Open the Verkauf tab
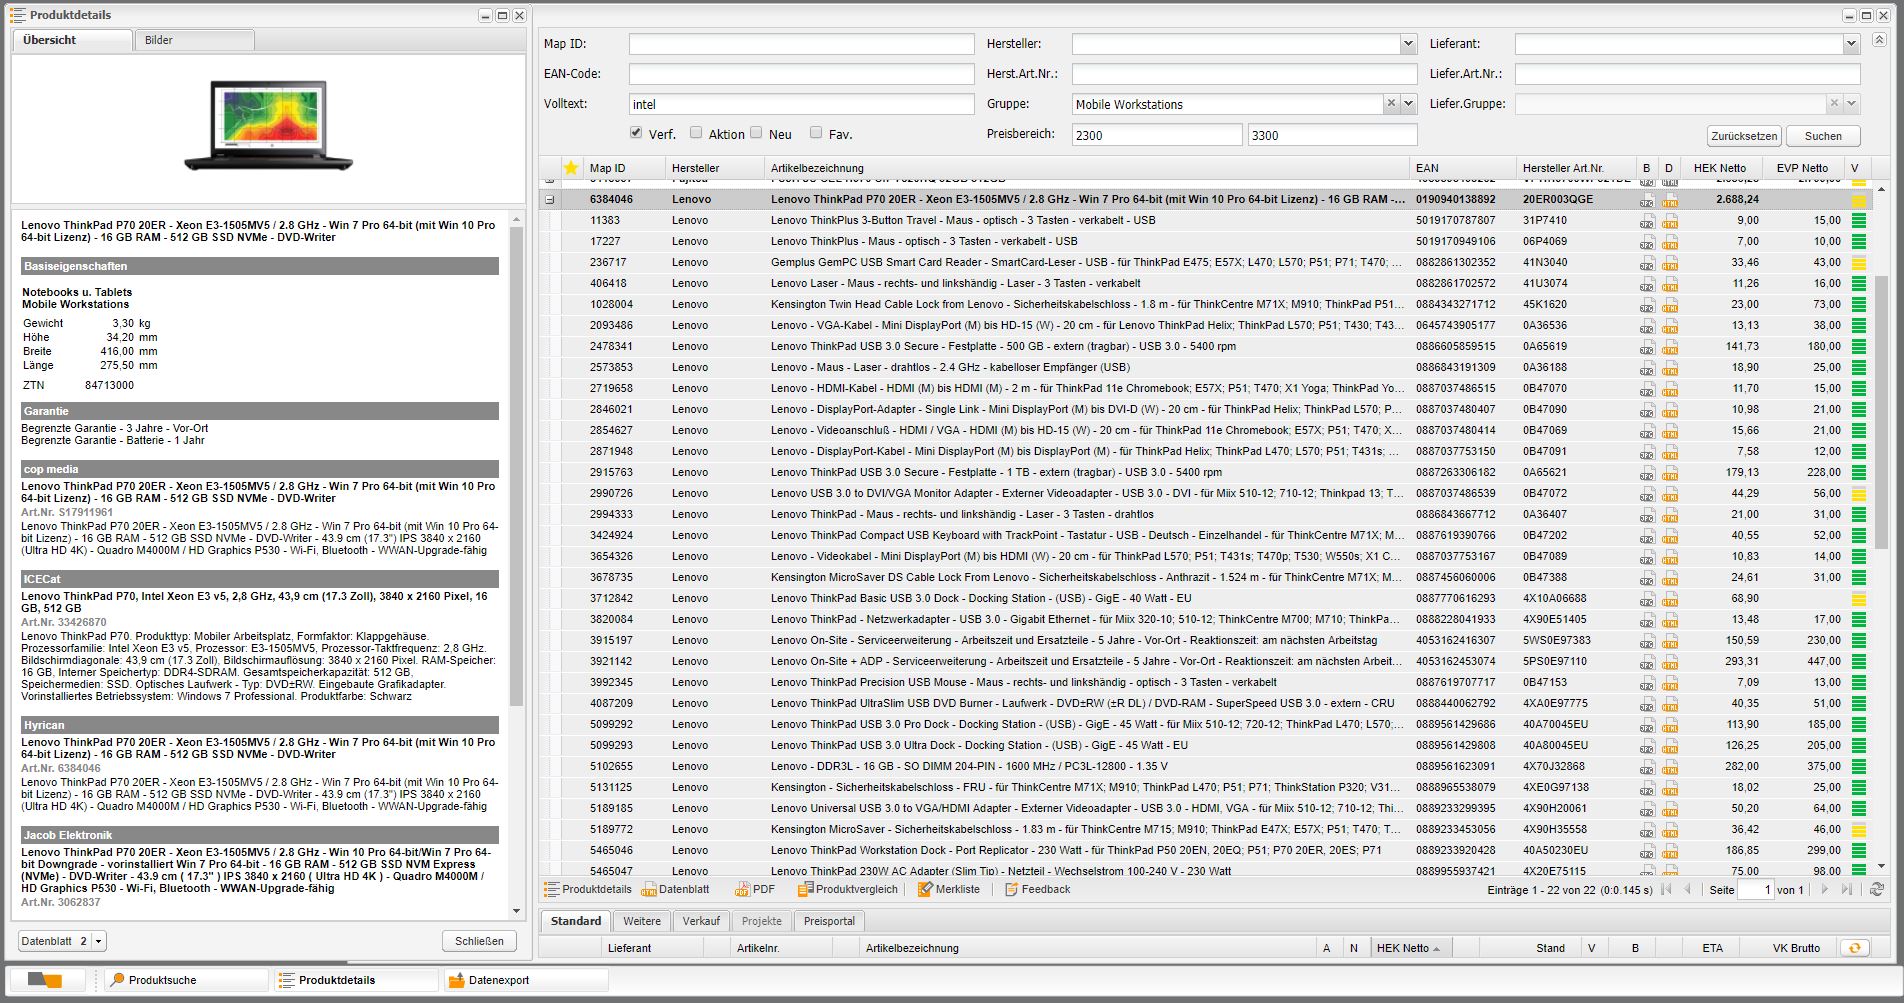 (x=701, y=921)
